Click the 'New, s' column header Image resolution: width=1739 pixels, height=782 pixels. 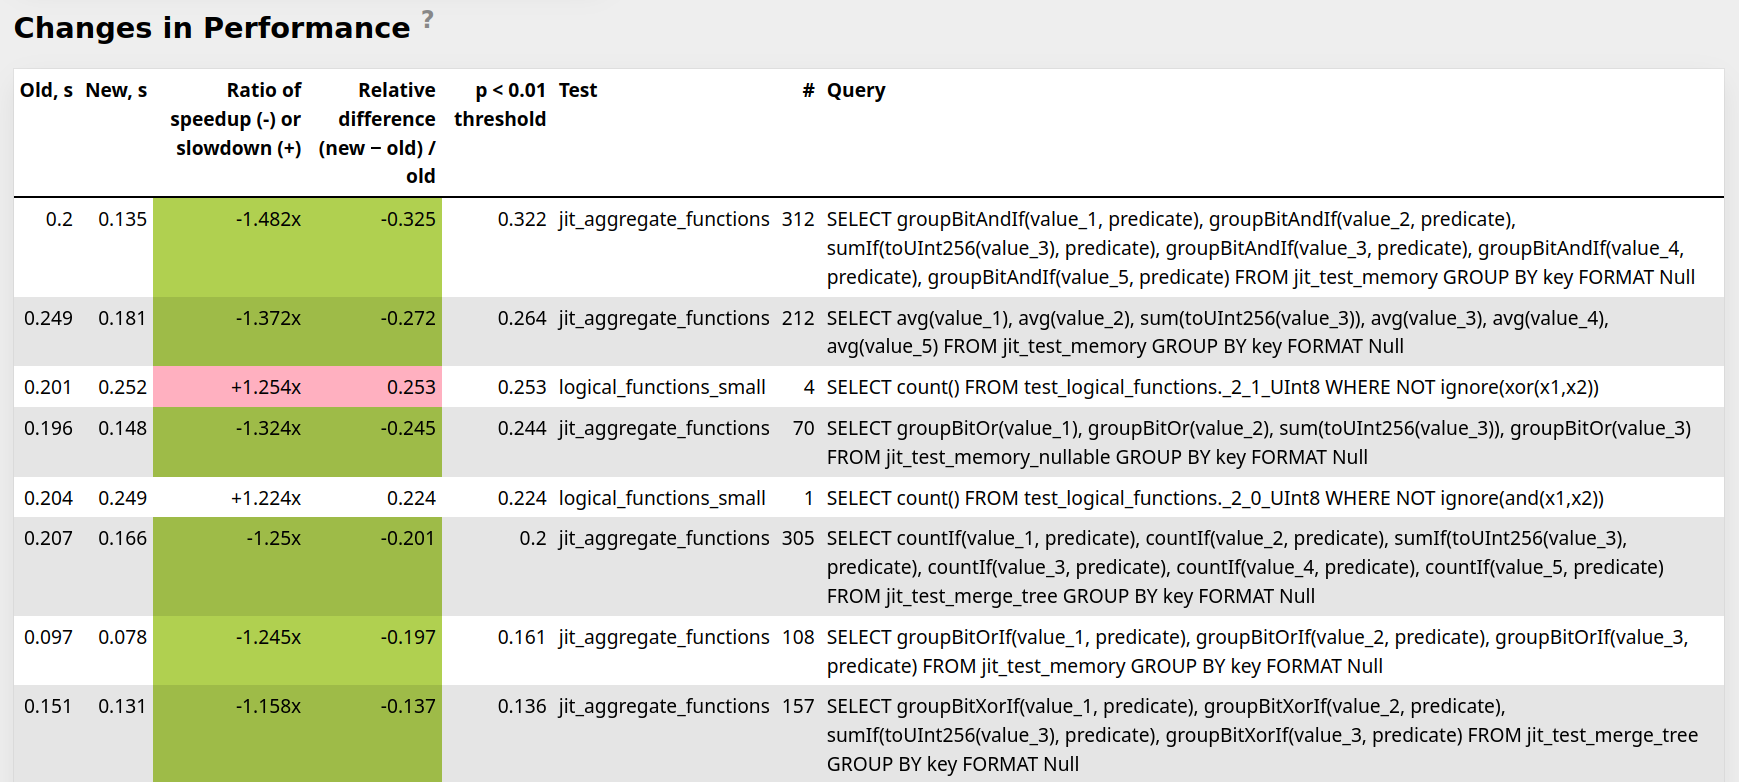click(x=116, y=90)
